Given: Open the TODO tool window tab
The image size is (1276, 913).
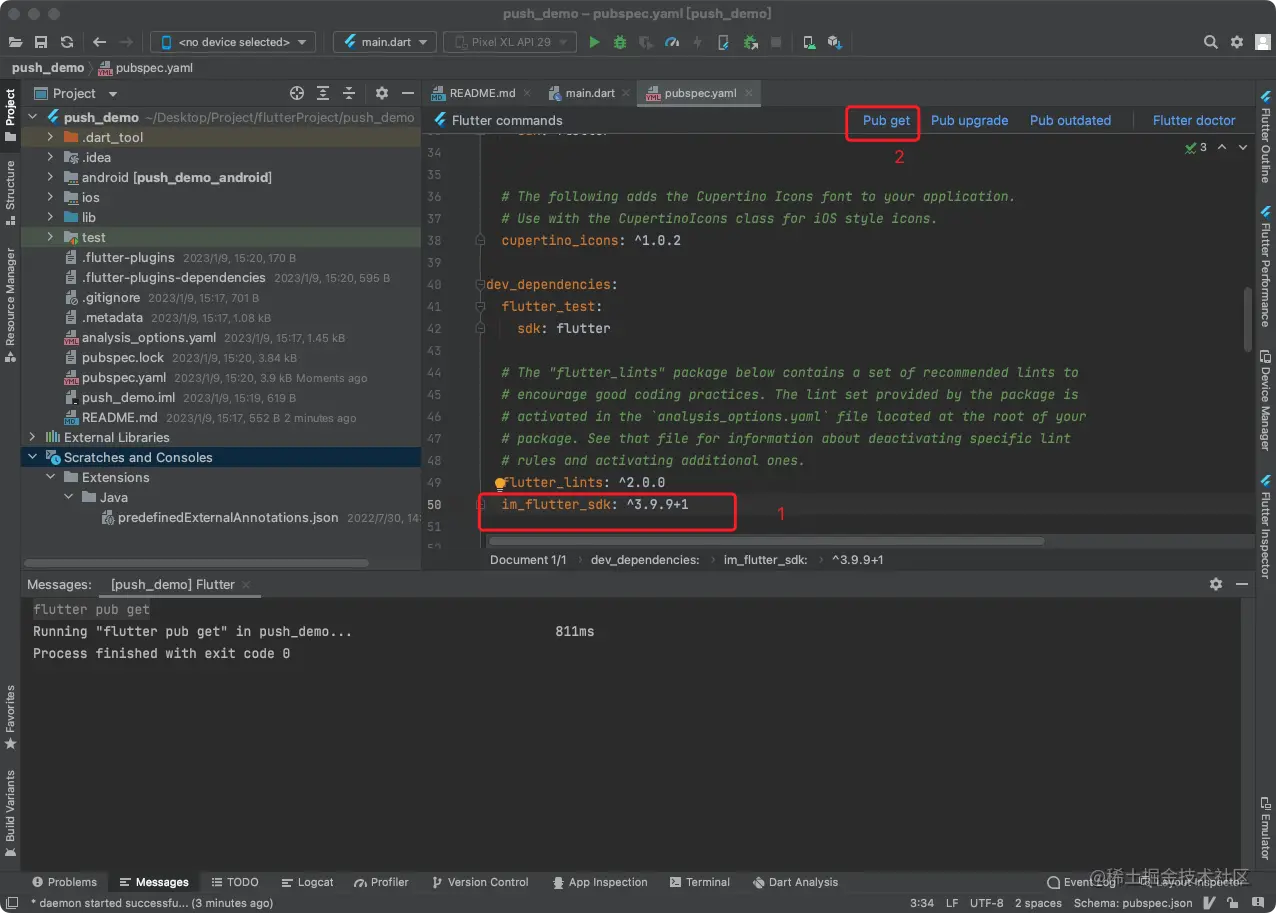Looking at the screenshot, I should pos(235,882).
